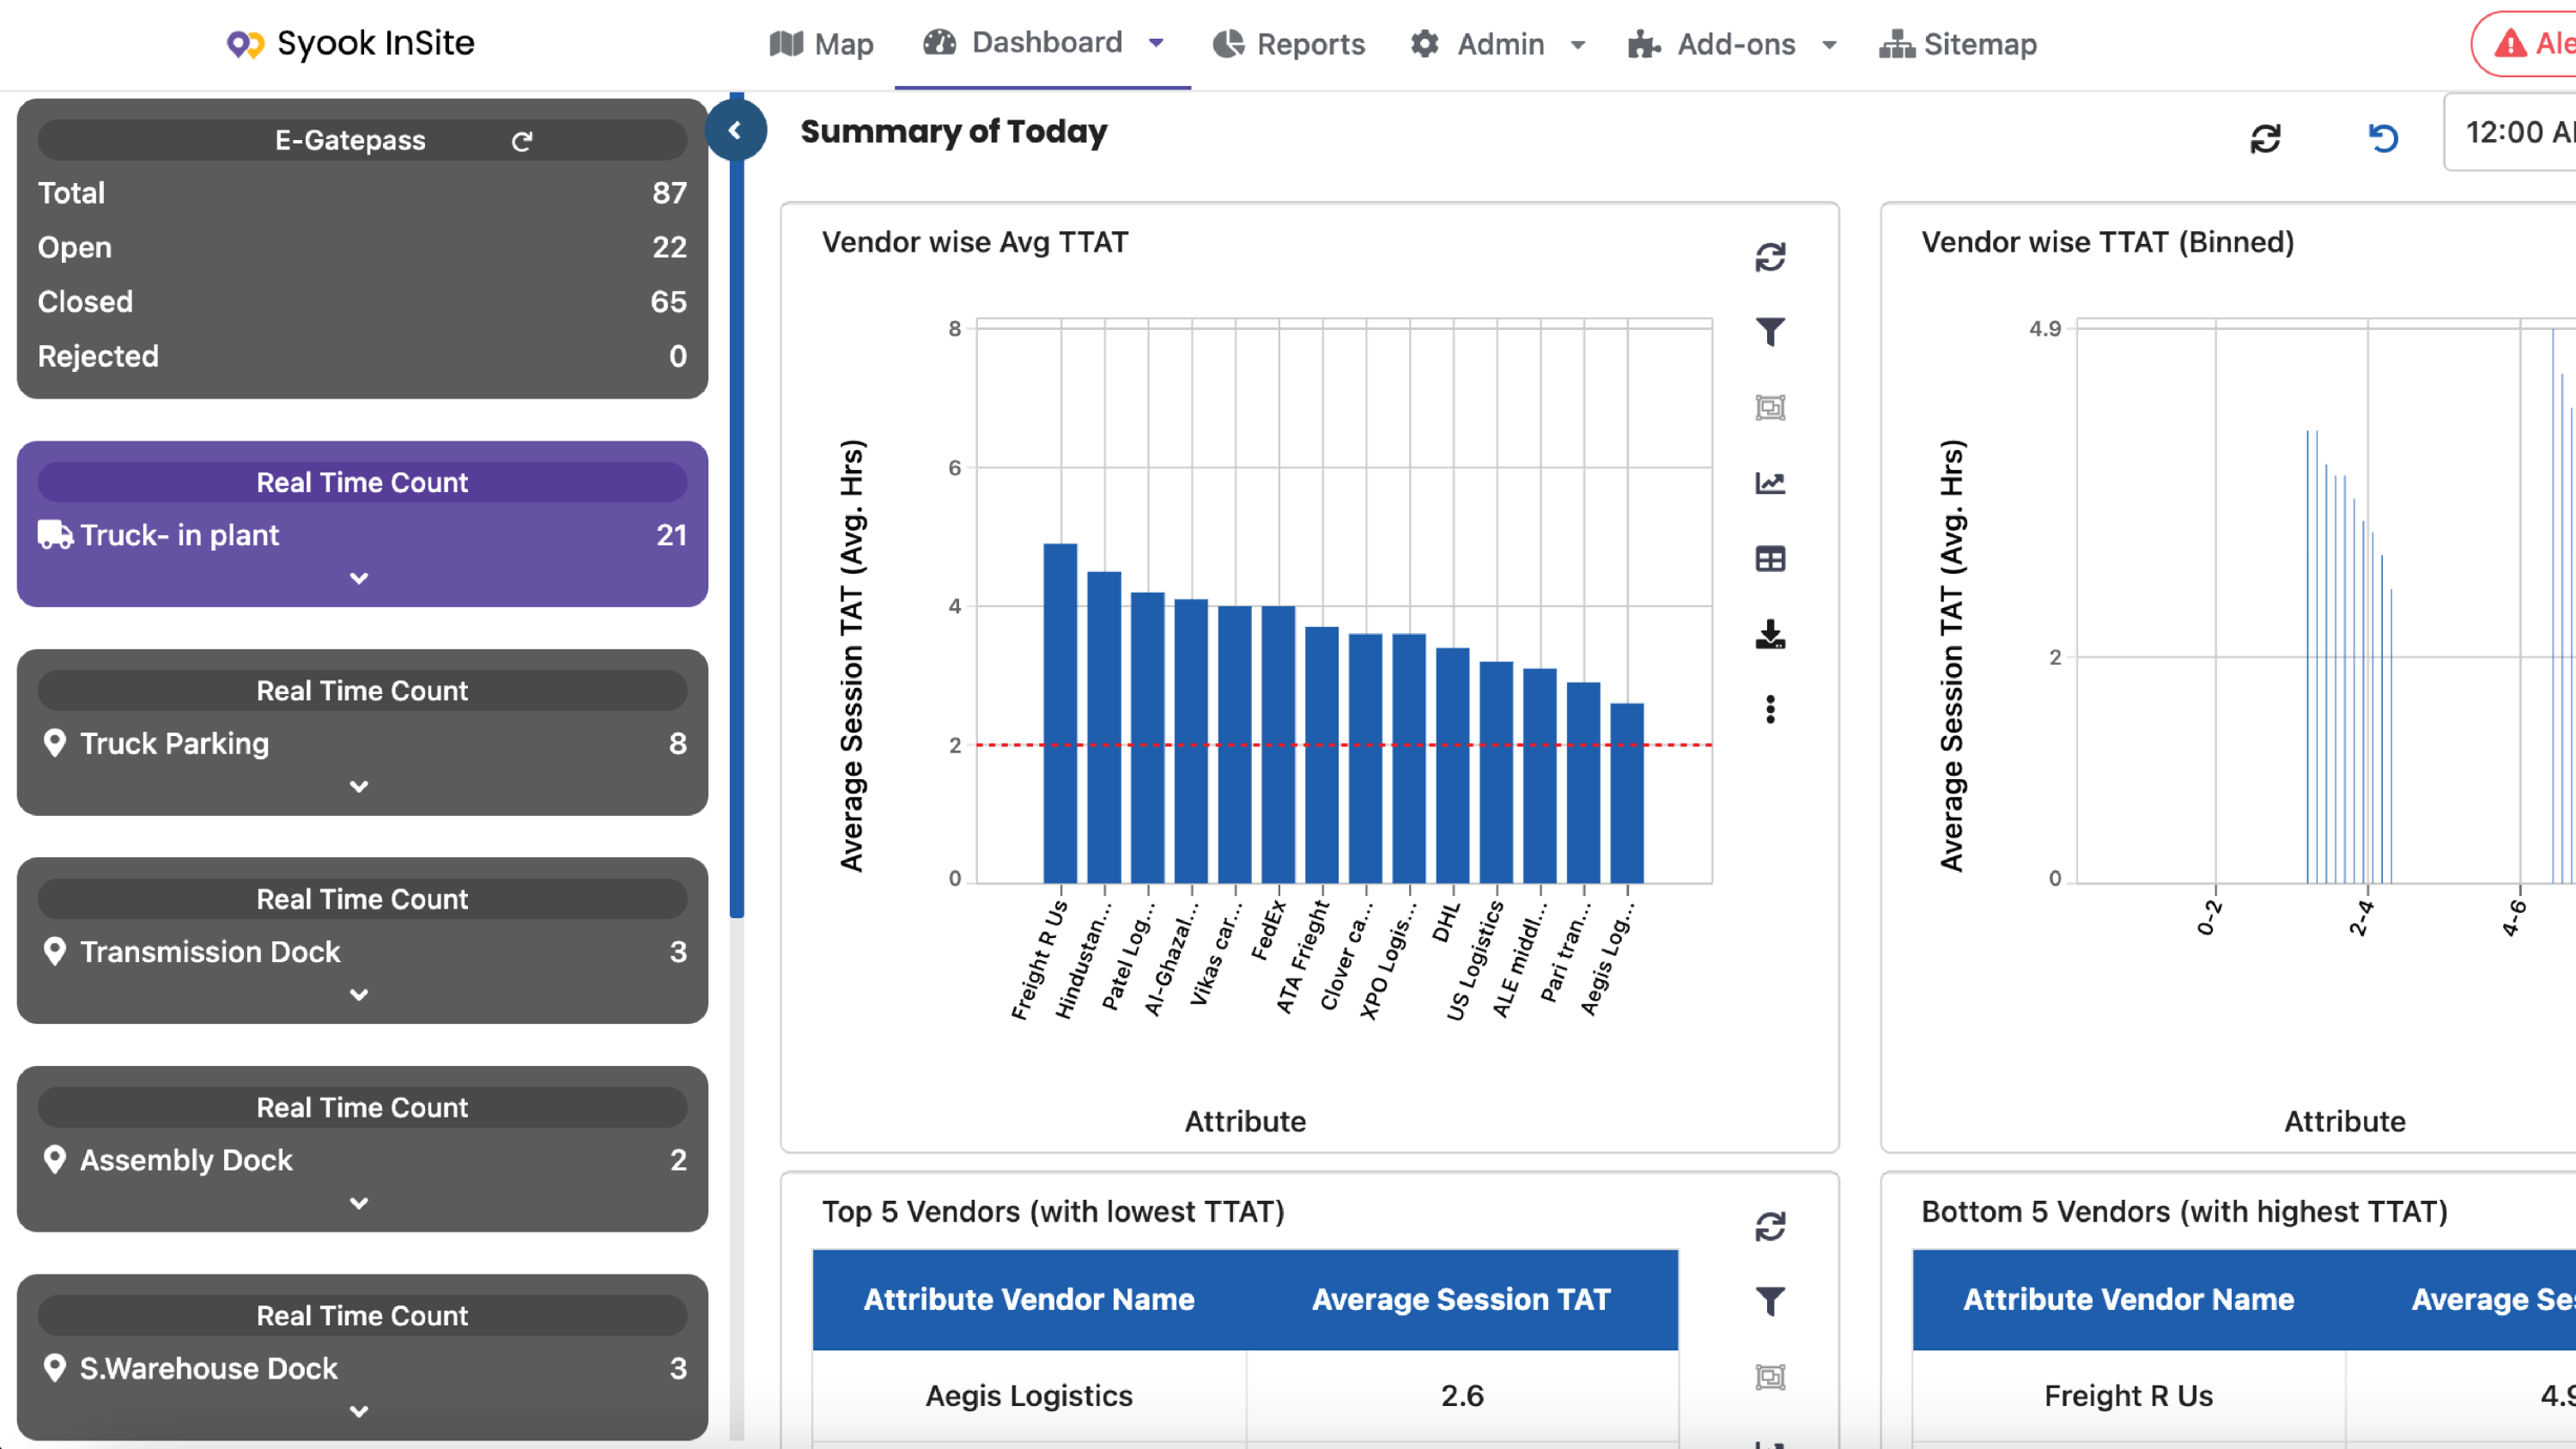Navigate to the Map tab

click(819, 42)
